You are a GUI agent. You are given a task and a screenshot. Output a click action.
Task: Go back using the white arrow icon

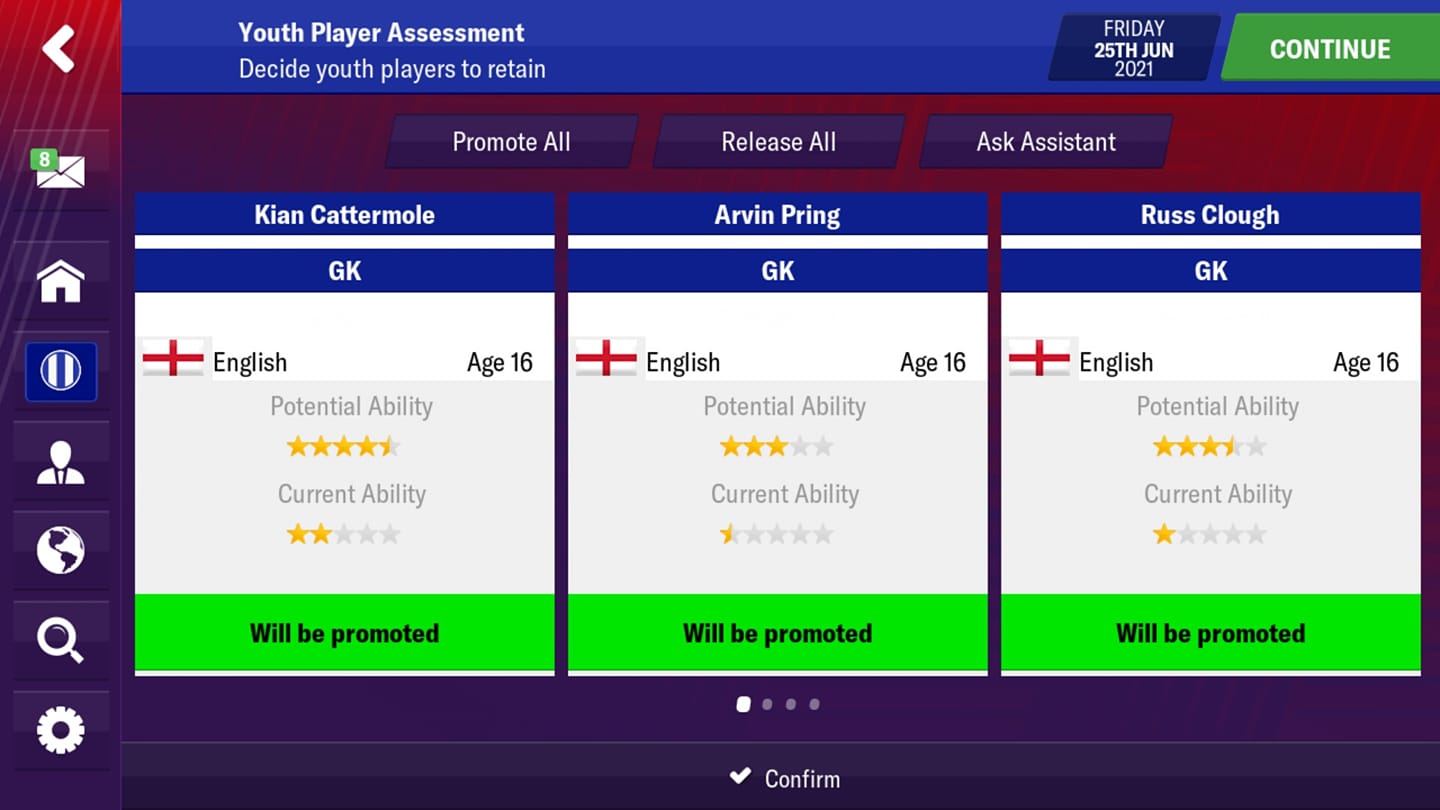[59, 49]
